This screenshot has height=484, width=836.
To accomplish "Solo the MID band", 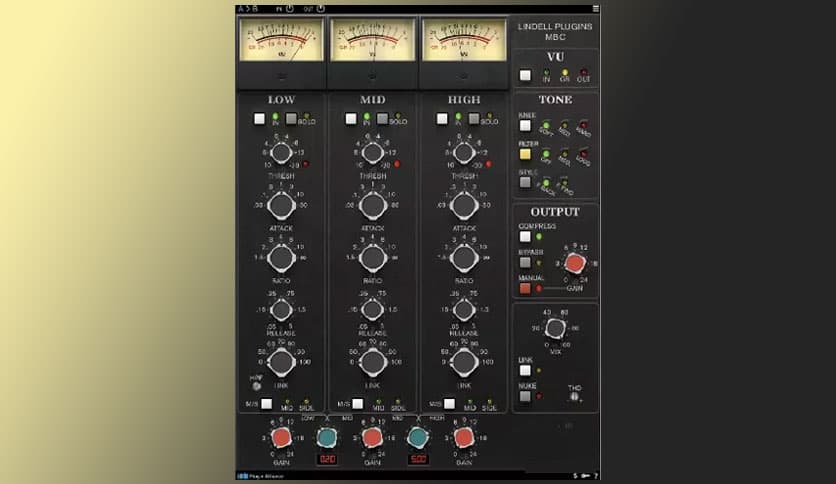I will pos(382,118).
